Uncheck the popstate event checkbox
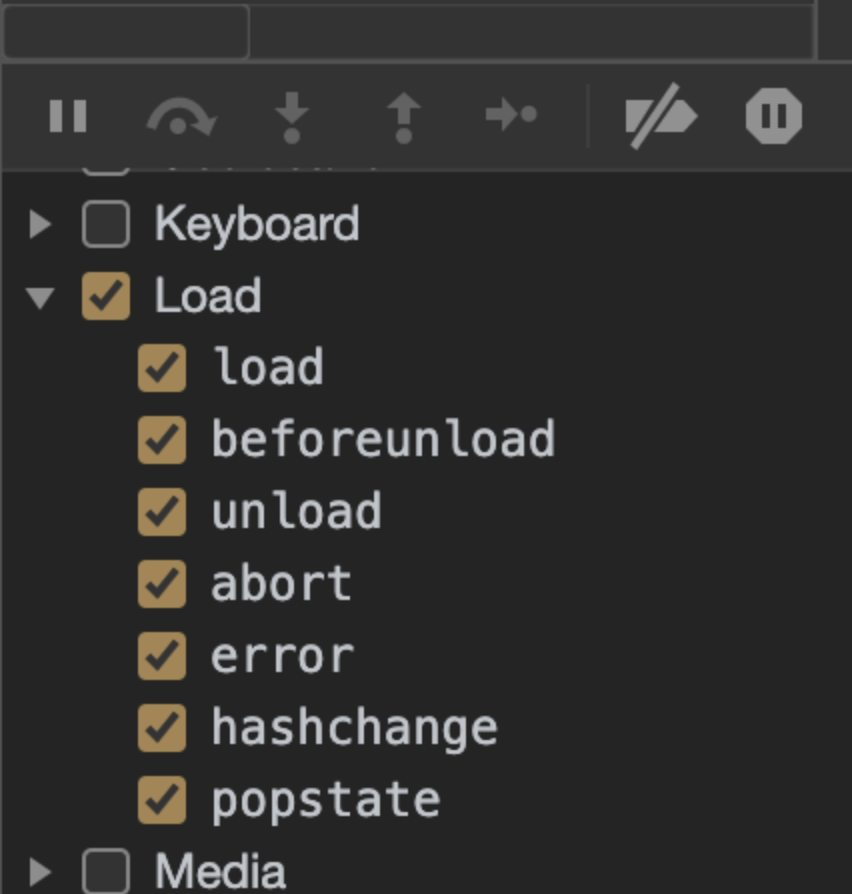 162,799
